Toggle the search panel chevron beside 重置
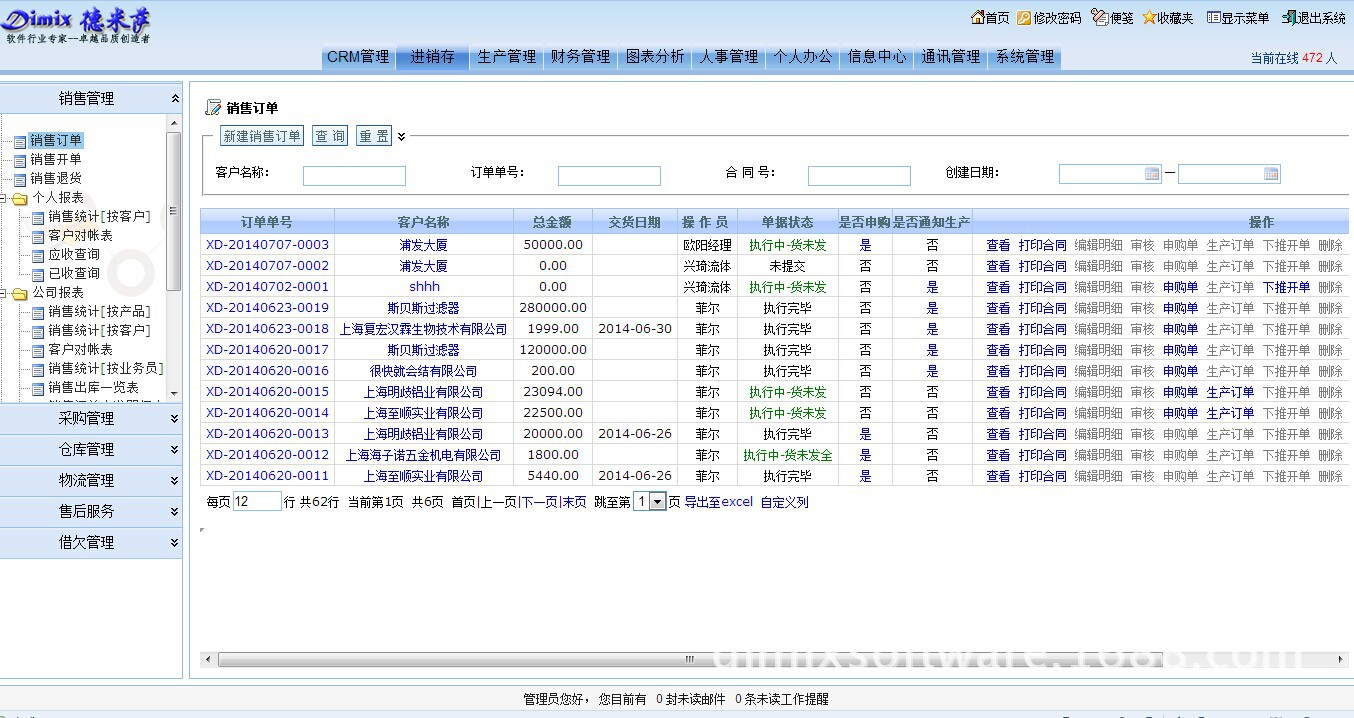Viewport: 1354px width, 718px height. (x=402, y=137)
